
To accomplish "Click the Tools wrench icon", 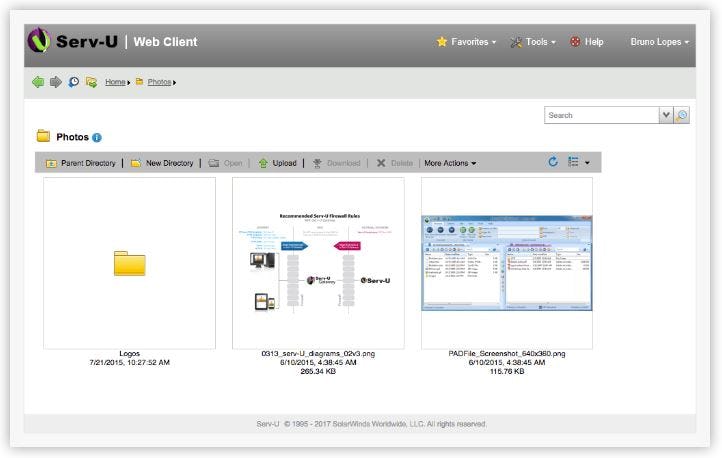I will (x=516, y=42).
